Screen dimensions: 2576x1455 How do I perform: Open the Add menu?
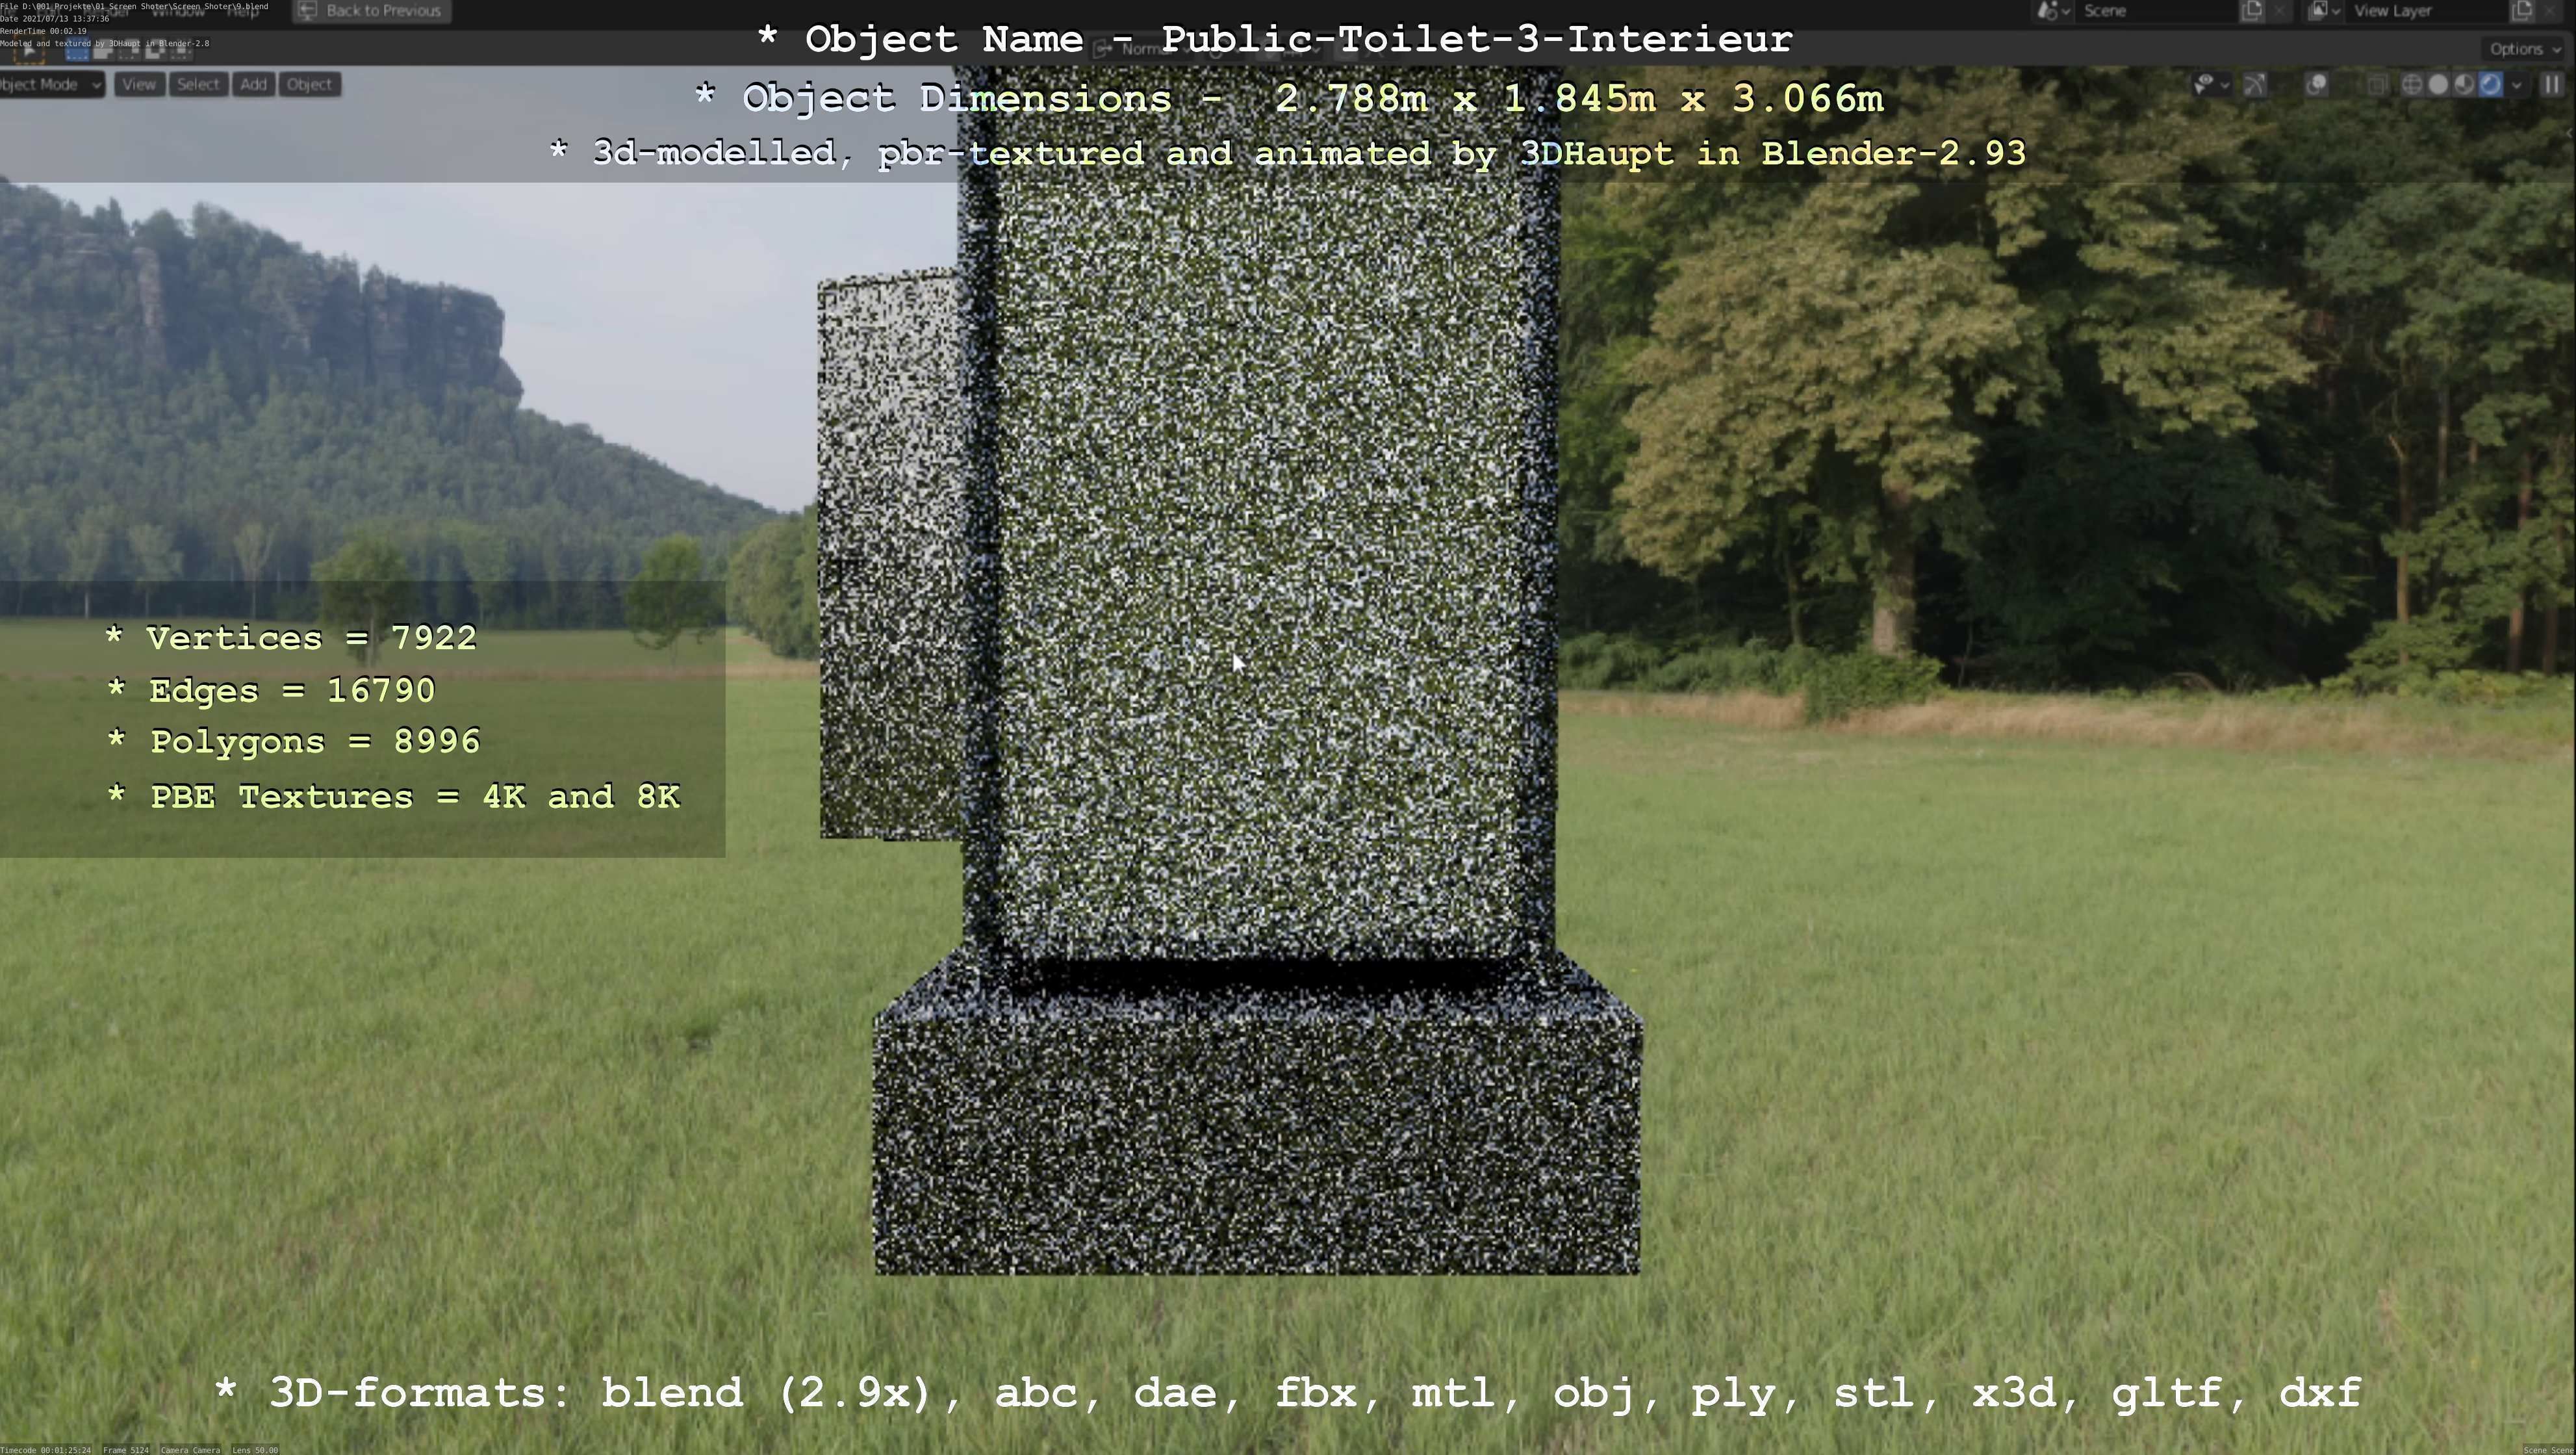(x=253, y=85)
